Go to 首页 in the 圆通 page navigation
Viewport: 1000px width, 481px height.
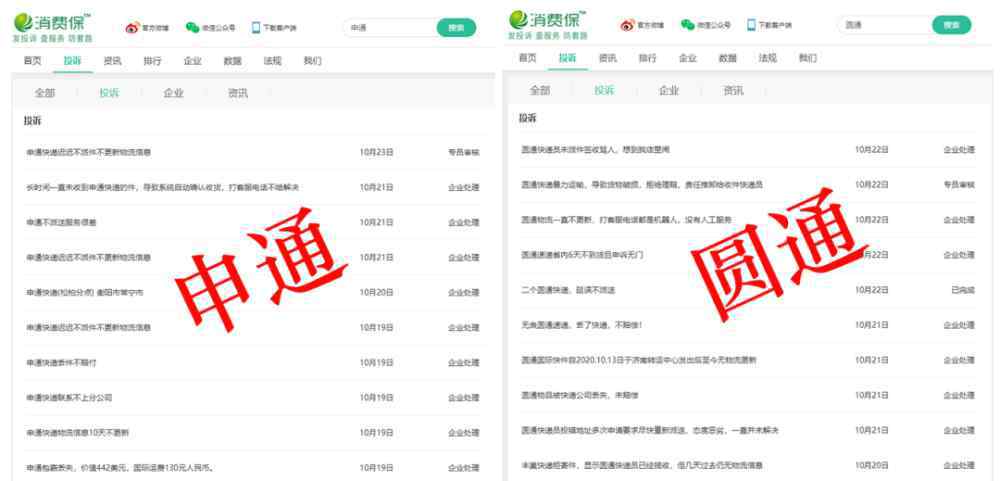527,58
